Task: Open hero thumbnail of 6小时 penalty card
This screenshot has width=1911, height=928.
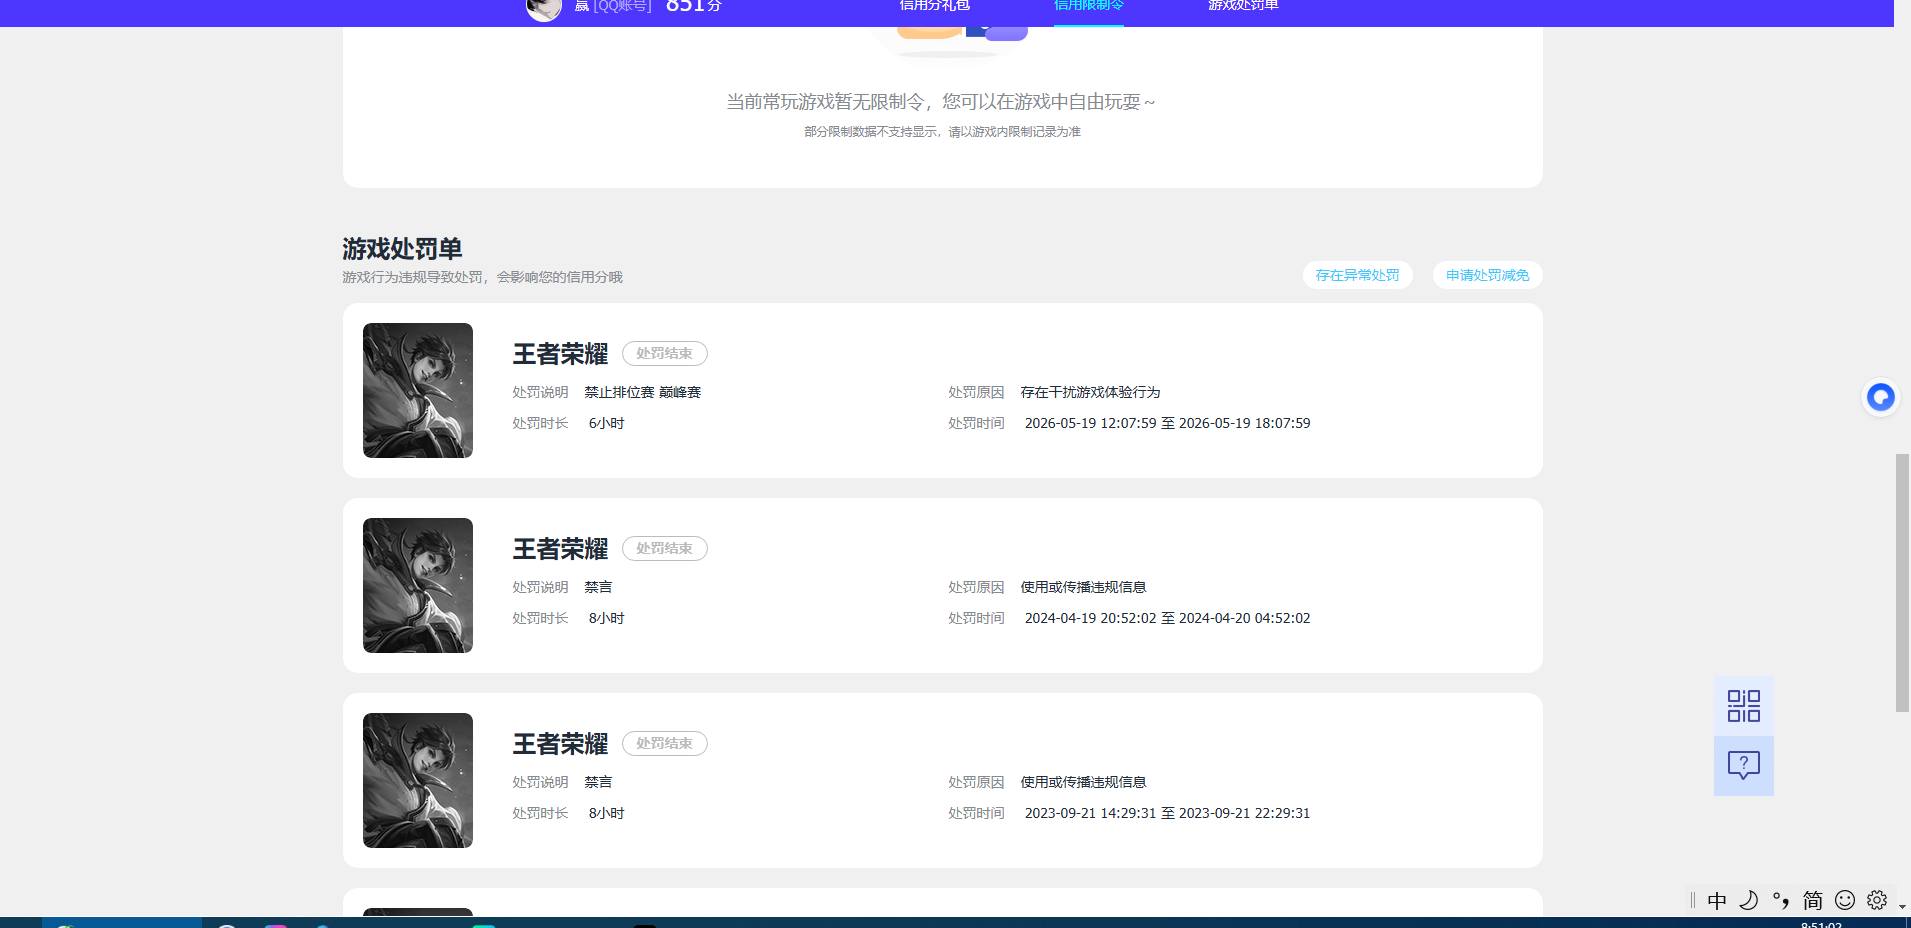Action: (x=418, y=390)
